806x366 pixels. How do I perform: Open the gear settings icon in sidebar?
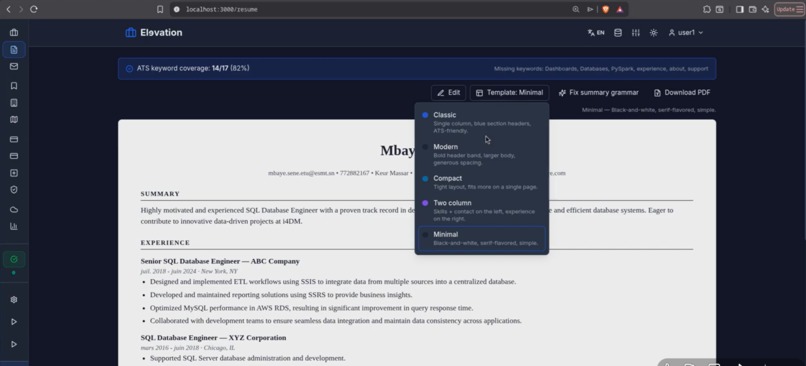pos(14,300)
